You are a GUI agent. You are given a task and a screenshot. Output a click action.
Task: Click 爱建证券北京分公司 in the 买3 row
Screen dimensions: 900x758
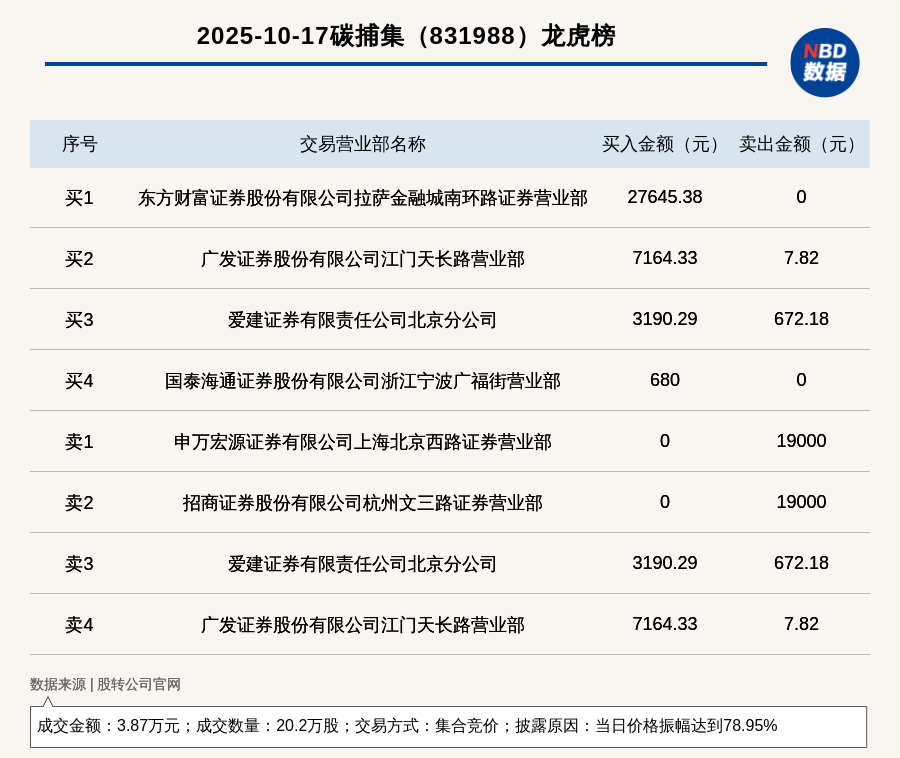tap(362, 320)
